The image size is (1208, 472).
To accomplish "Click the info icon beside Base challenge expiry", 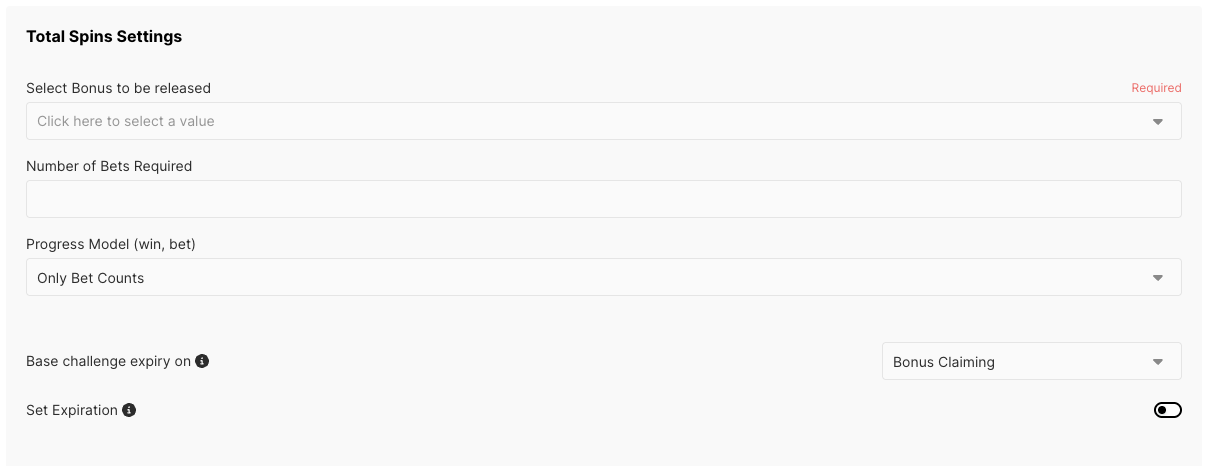I will pos(202,361).
